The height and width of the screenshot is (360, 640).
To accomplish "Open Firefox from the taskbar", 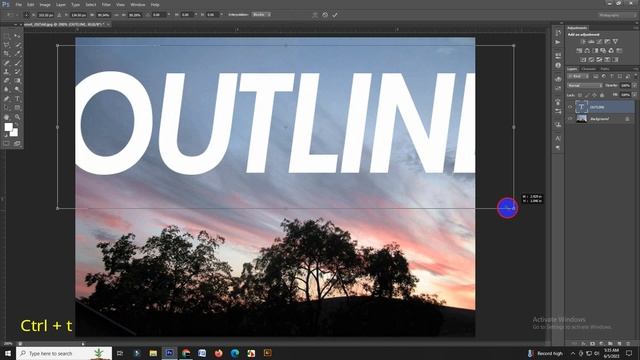I will coord(218,353).
